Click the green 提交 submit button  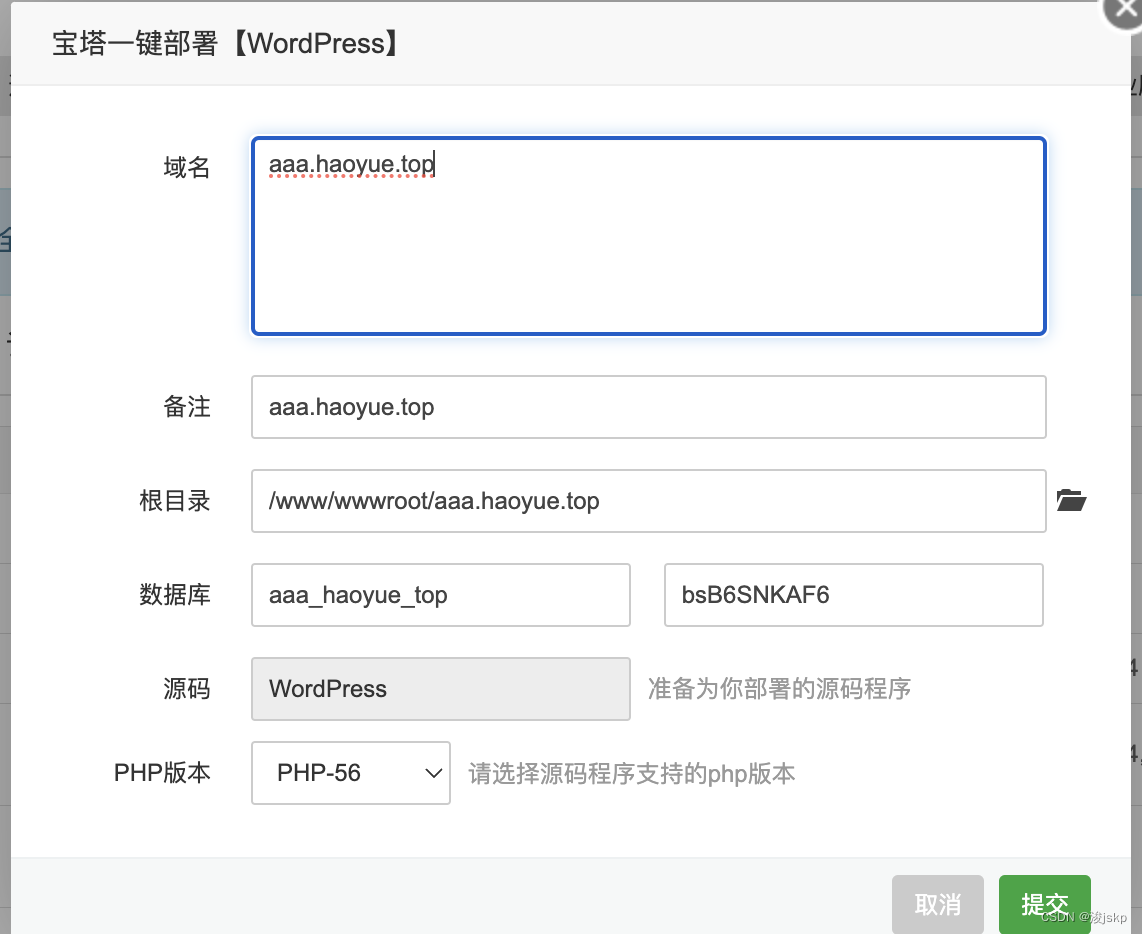click(x=1044, y=904)
